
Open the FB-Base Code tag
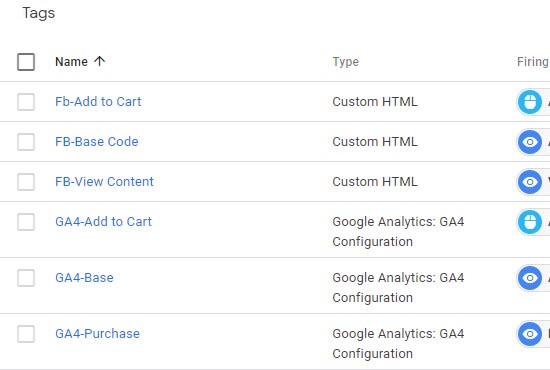pyautogui.click(x=97, y=142)
